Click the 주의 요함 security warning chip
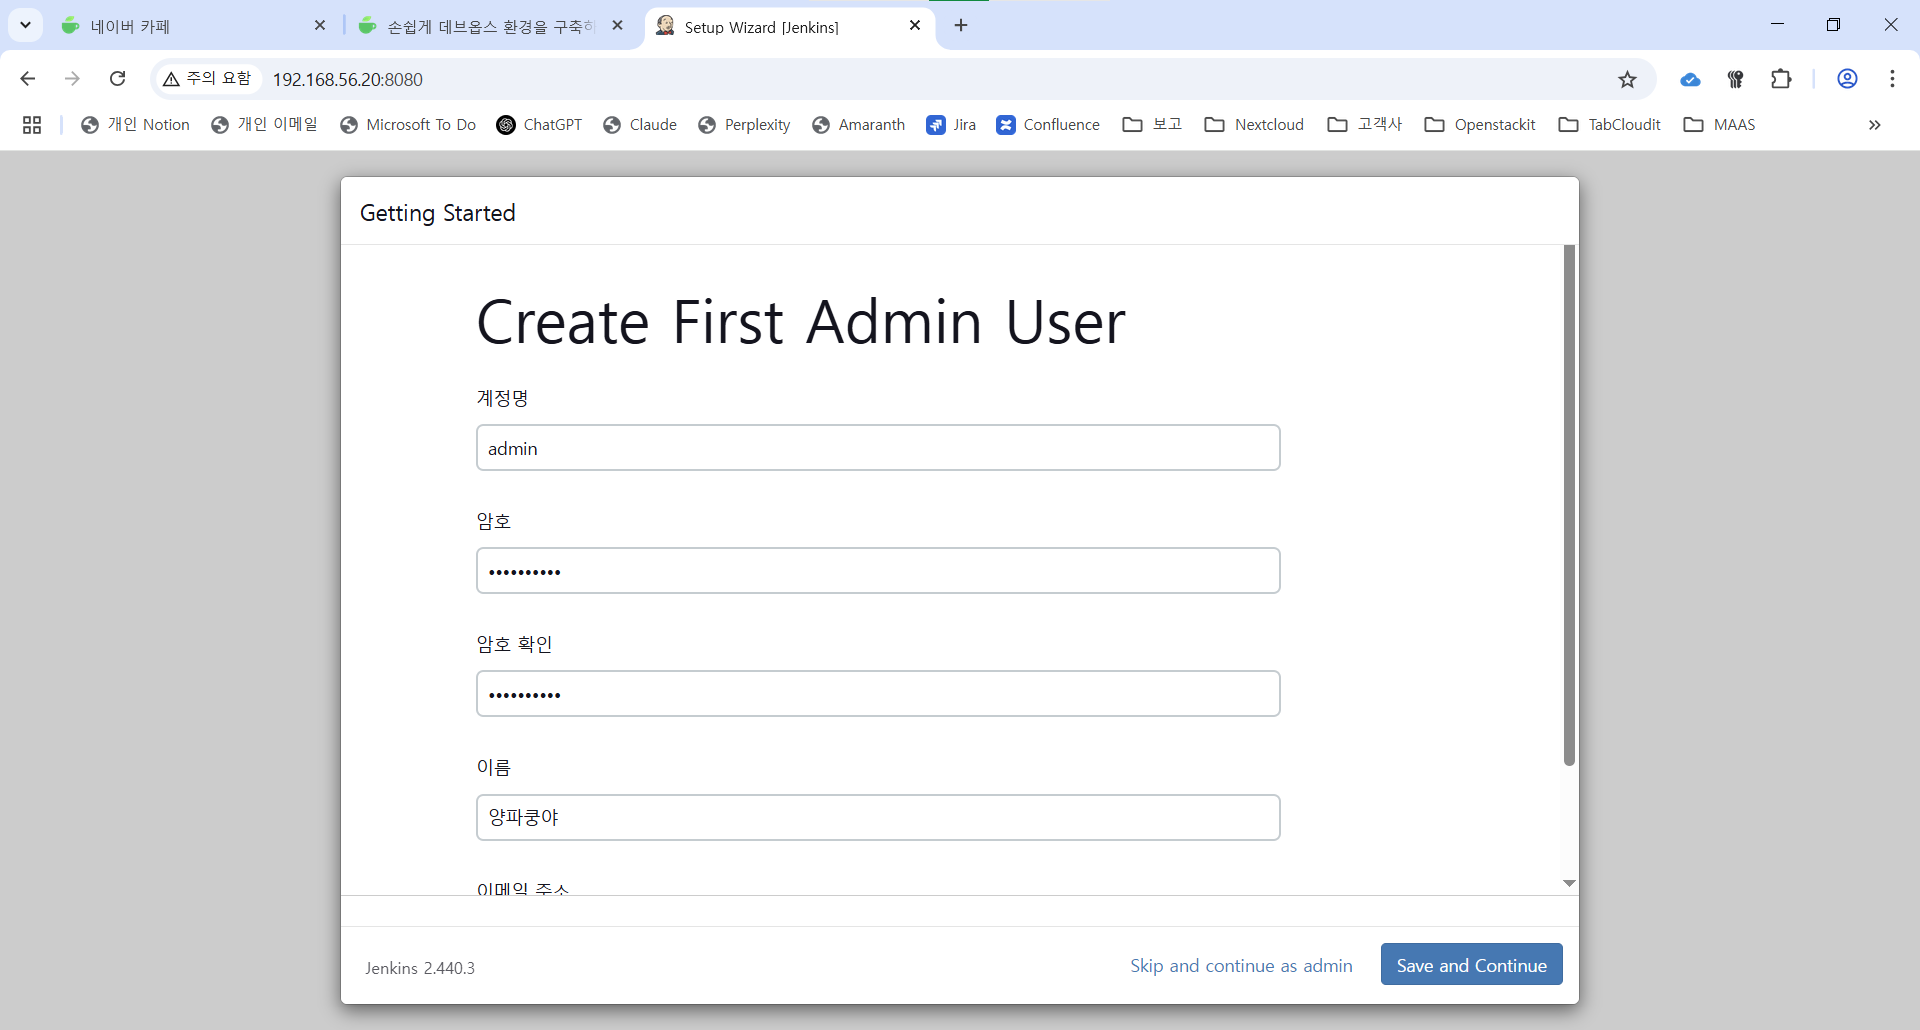The image size is (1920, 1030). [x=208, y=78]
